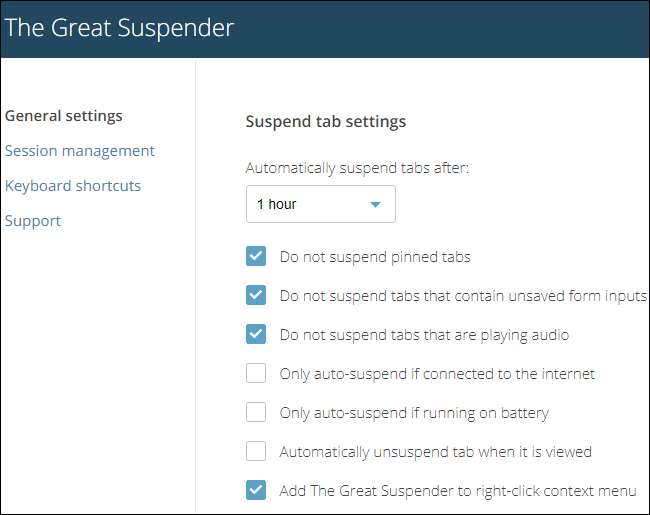Enable Automatically unsuspend tab when viewed
Viewport: 650px width, 515px height.
coord(256,451)
